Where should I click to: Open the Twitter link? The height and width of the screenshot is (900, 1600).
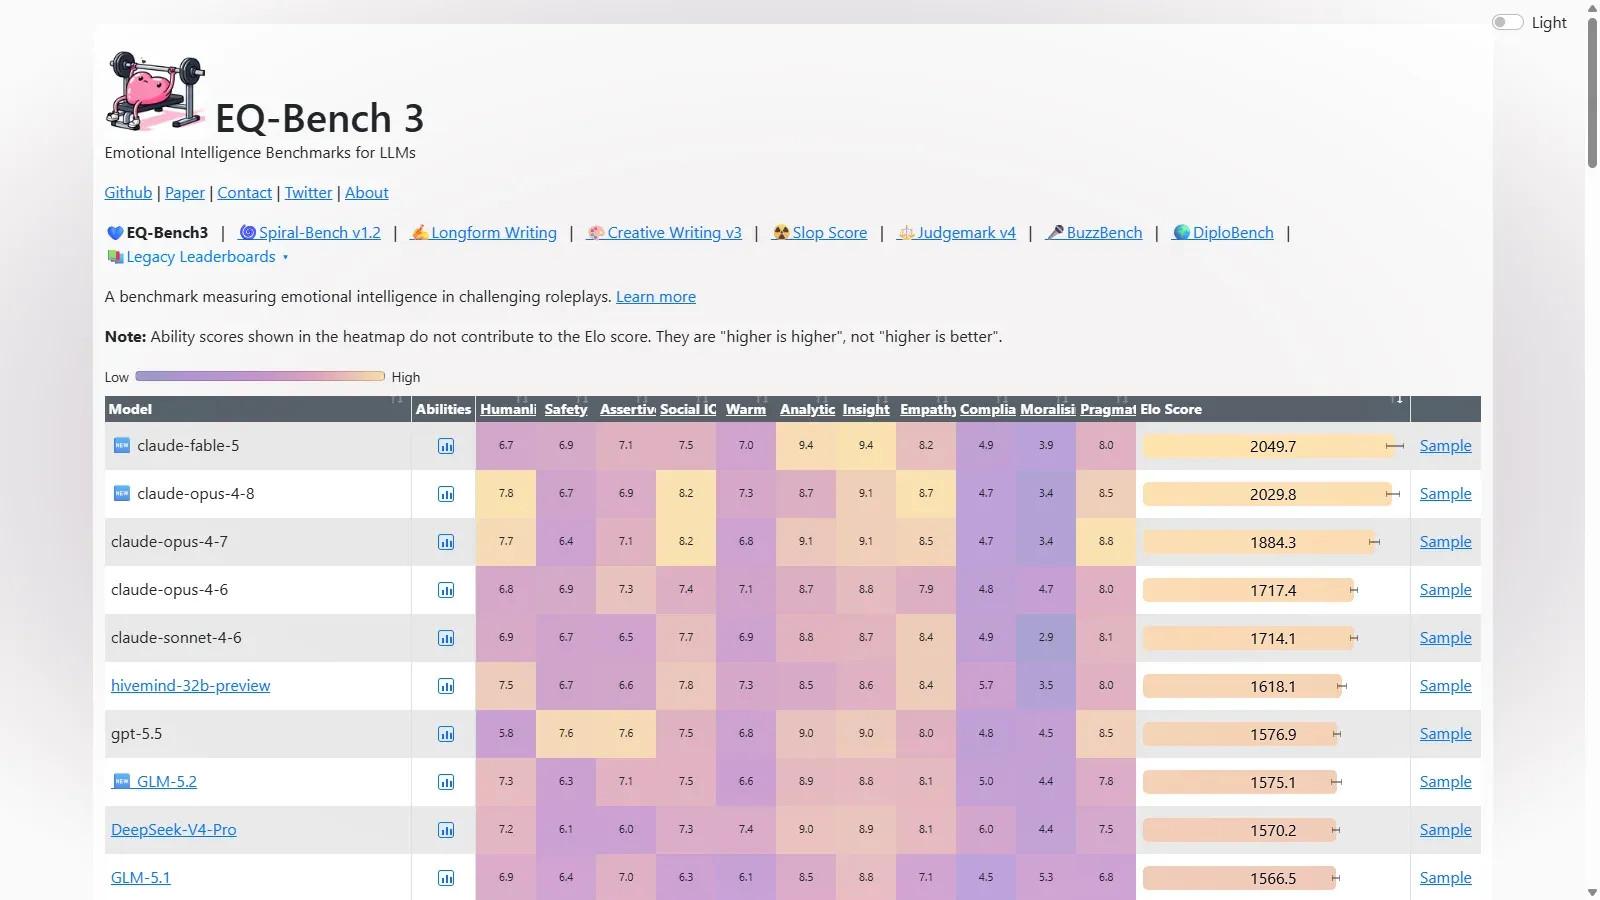[309, 193]
